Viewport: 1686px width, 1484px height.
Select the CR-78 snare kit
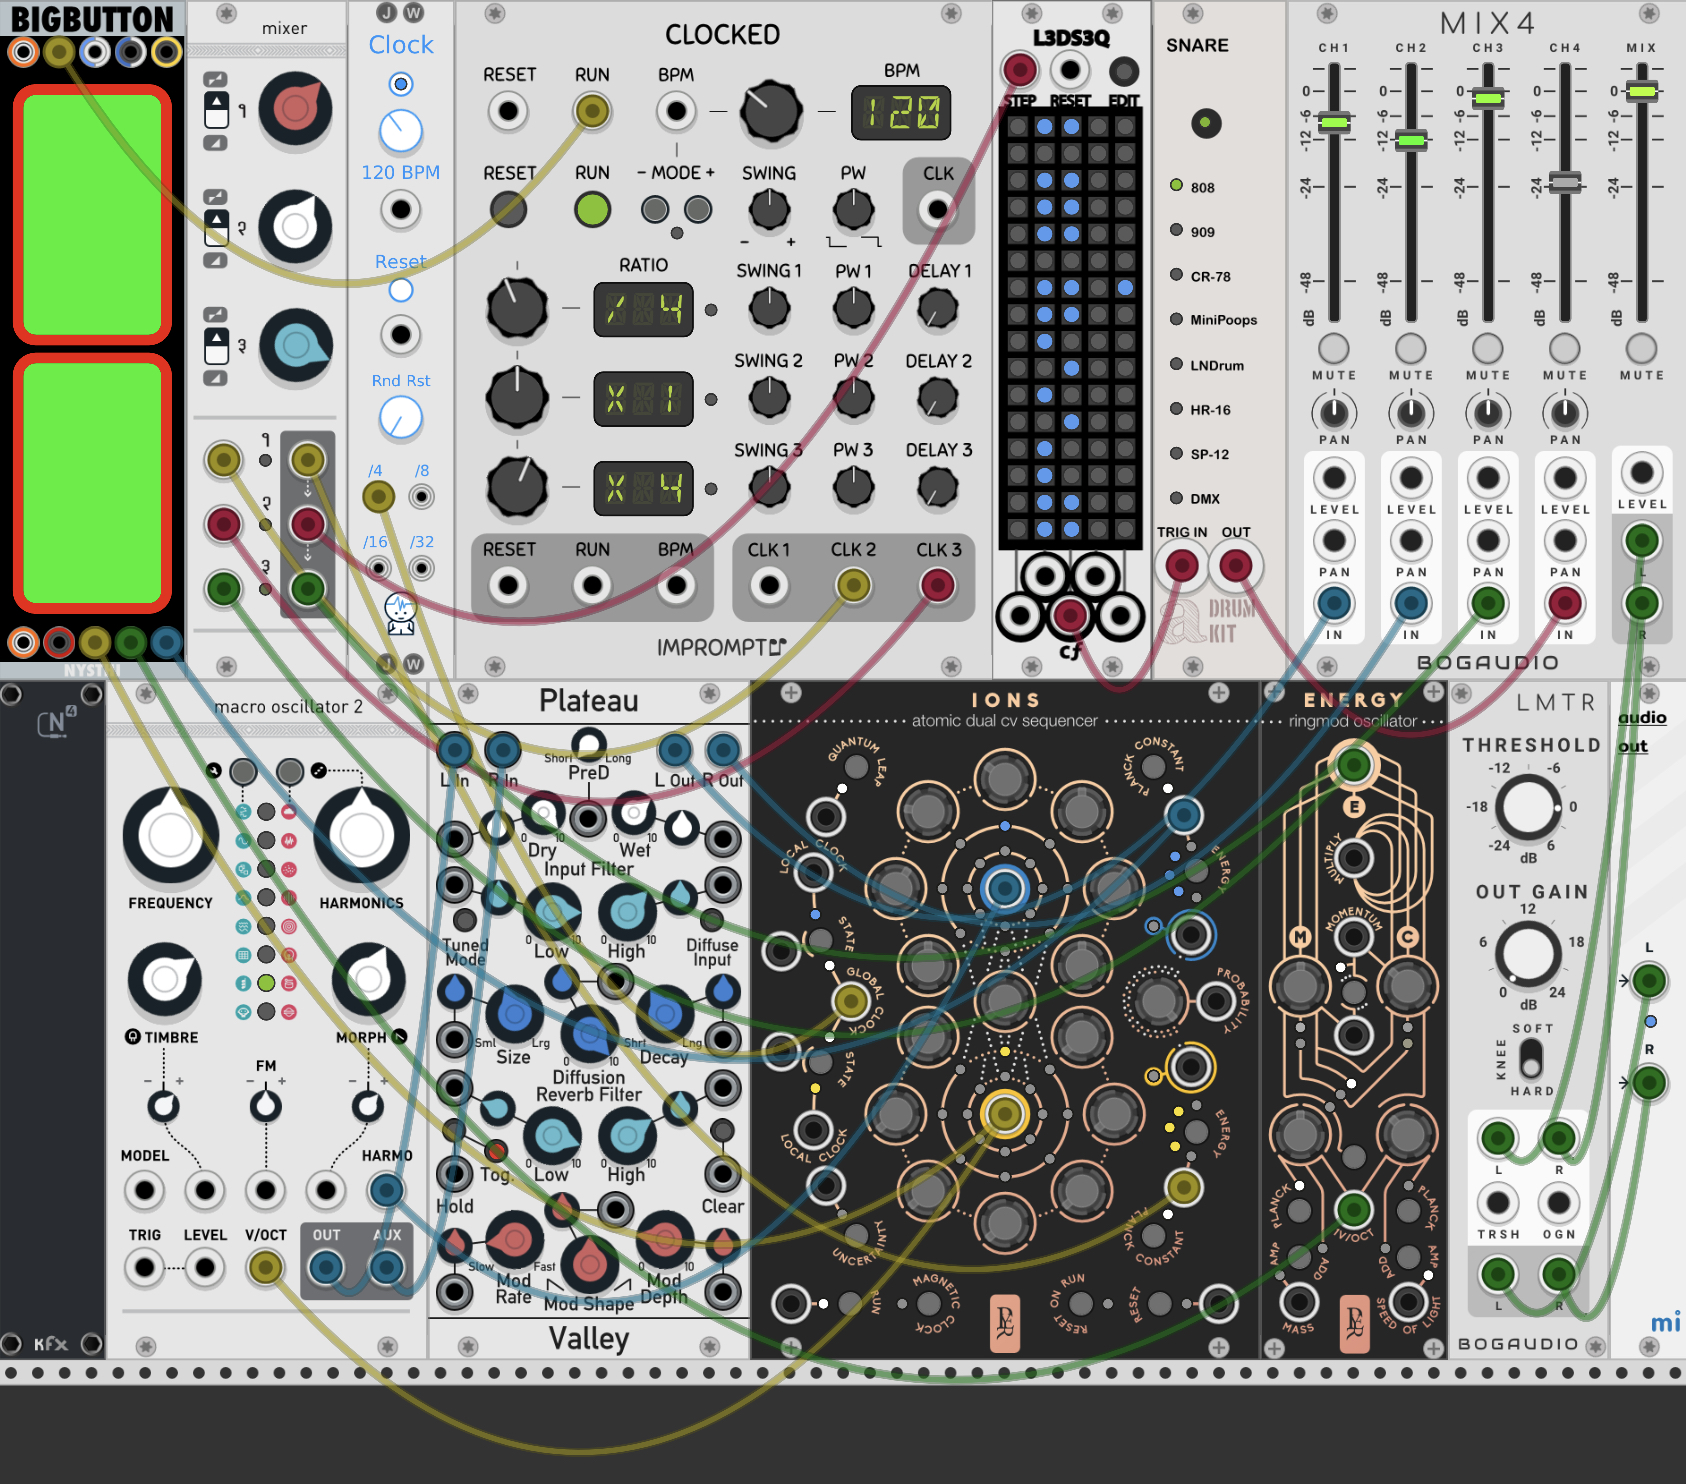click(x=1177, y=275)
